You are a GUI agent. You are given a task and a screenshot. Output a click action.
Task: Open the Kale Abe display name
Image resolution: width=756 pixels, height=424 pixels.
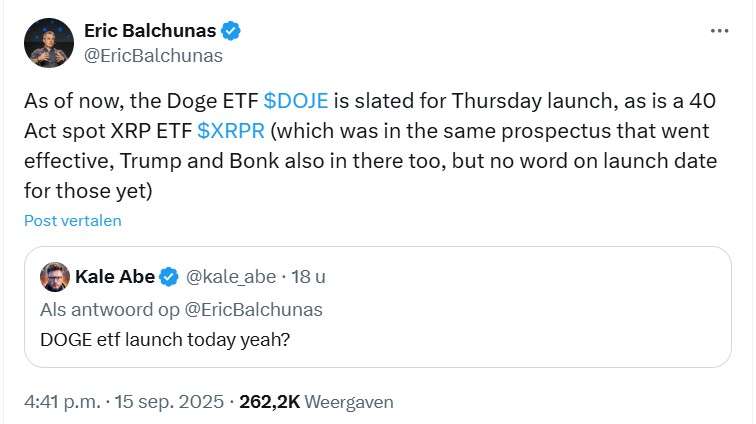click(x=114, y=276)
